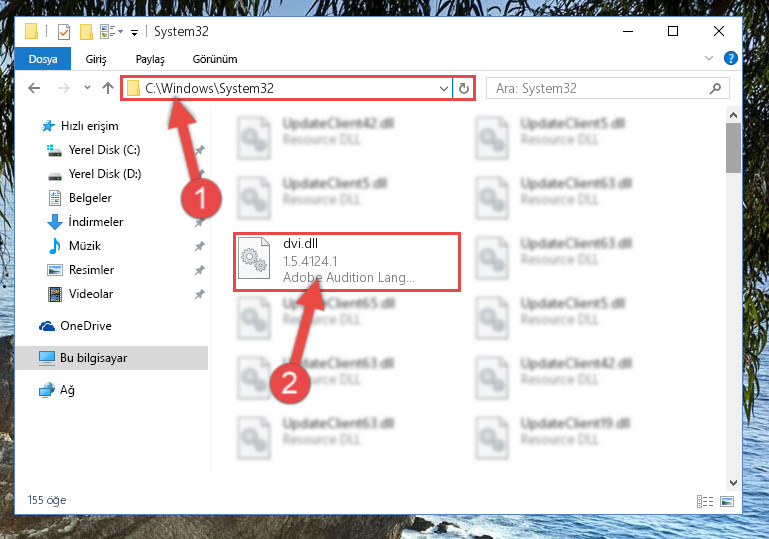This screenshot has width=769, height=539.
Task: Go back with the back arrow
Action: pyautogui.click(x=34, y=88)
